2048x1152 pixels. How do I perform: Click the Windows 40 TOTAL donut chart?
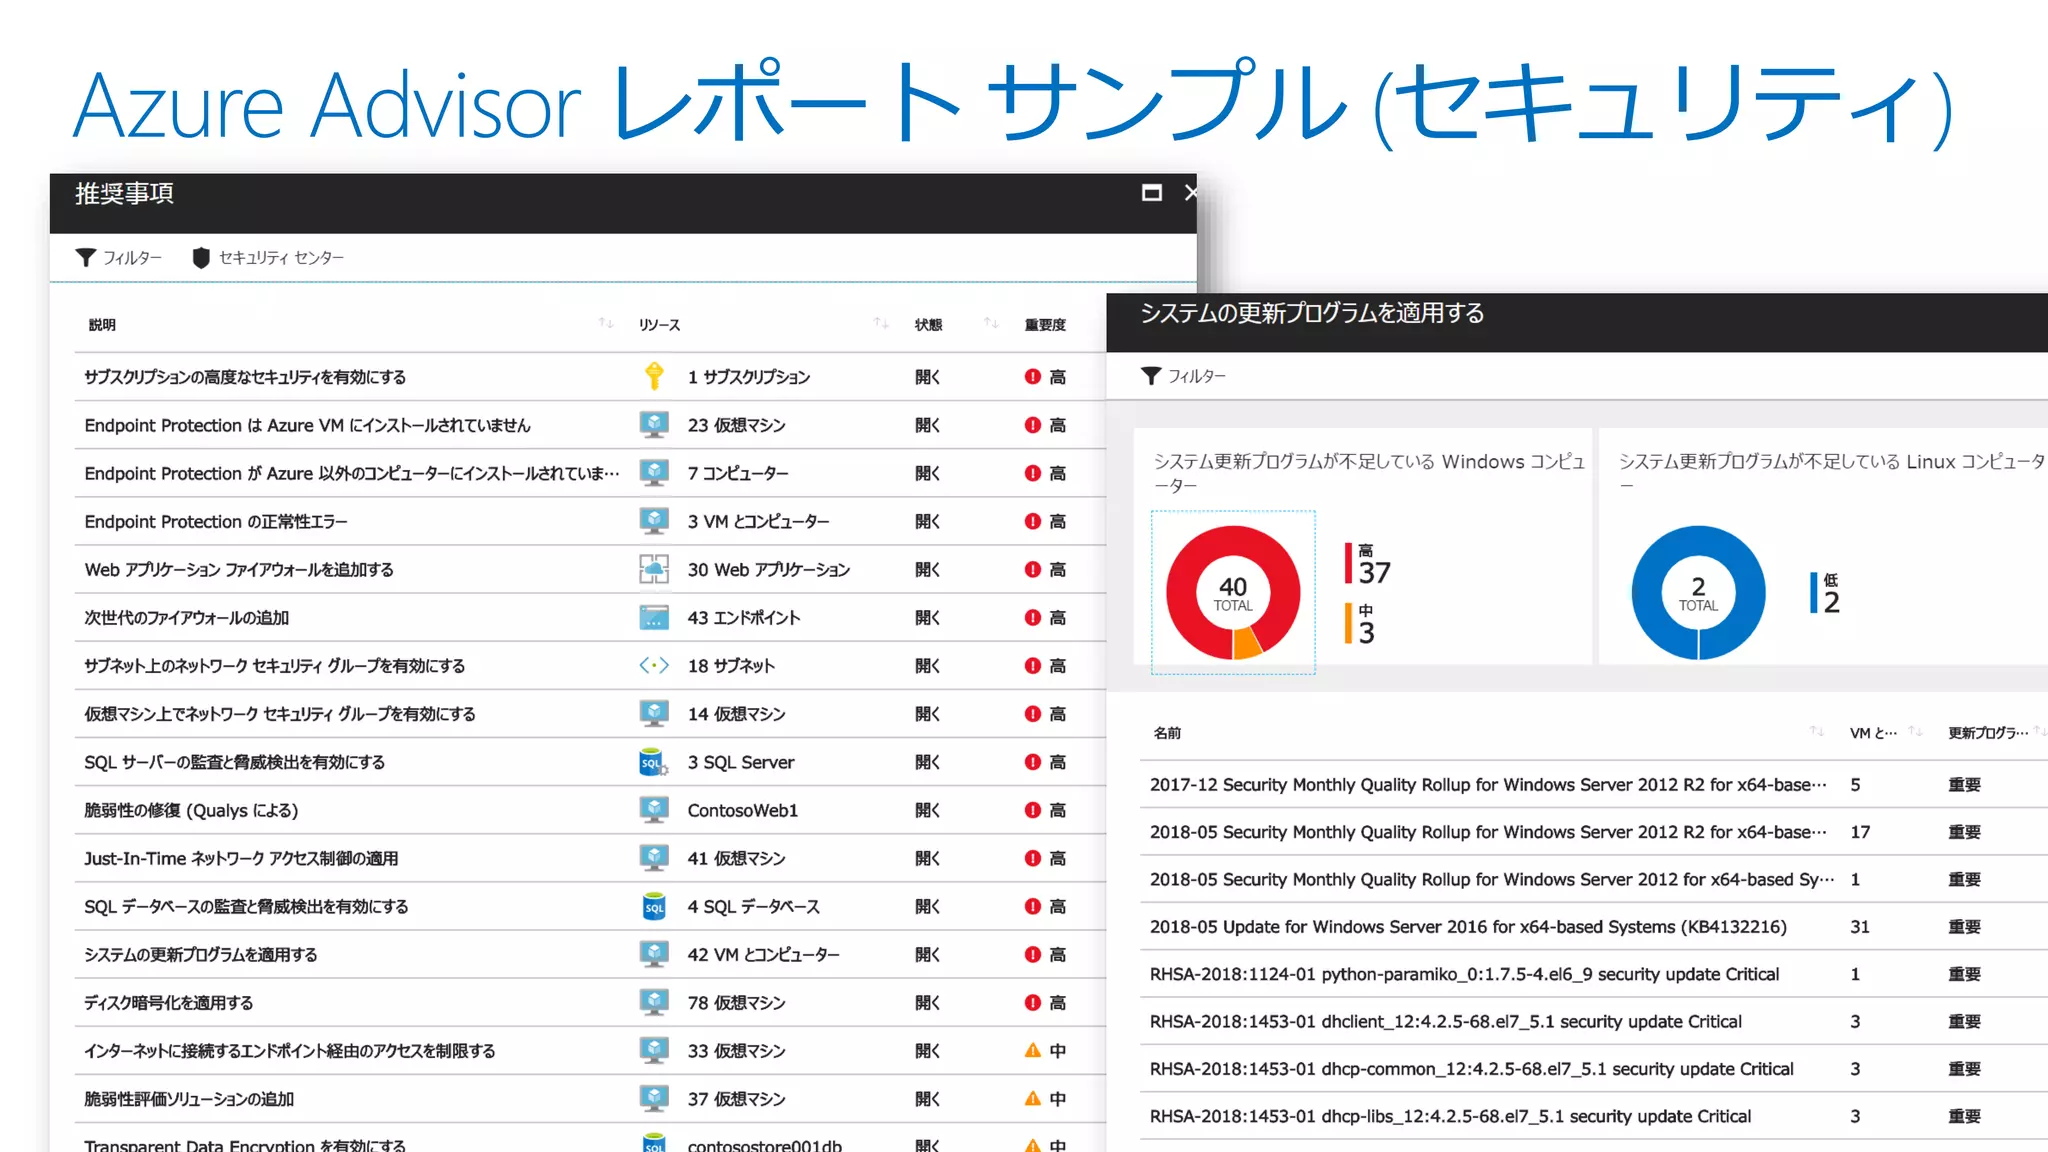coord(1233,593)
